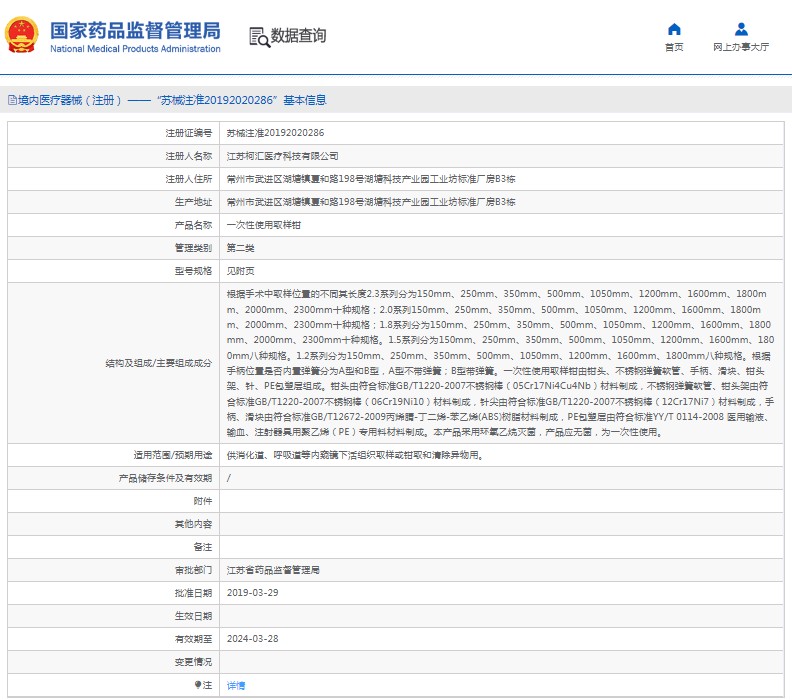Click the 批准日期 row label
This screenshot has height=700, width=792.
(193, 593)
